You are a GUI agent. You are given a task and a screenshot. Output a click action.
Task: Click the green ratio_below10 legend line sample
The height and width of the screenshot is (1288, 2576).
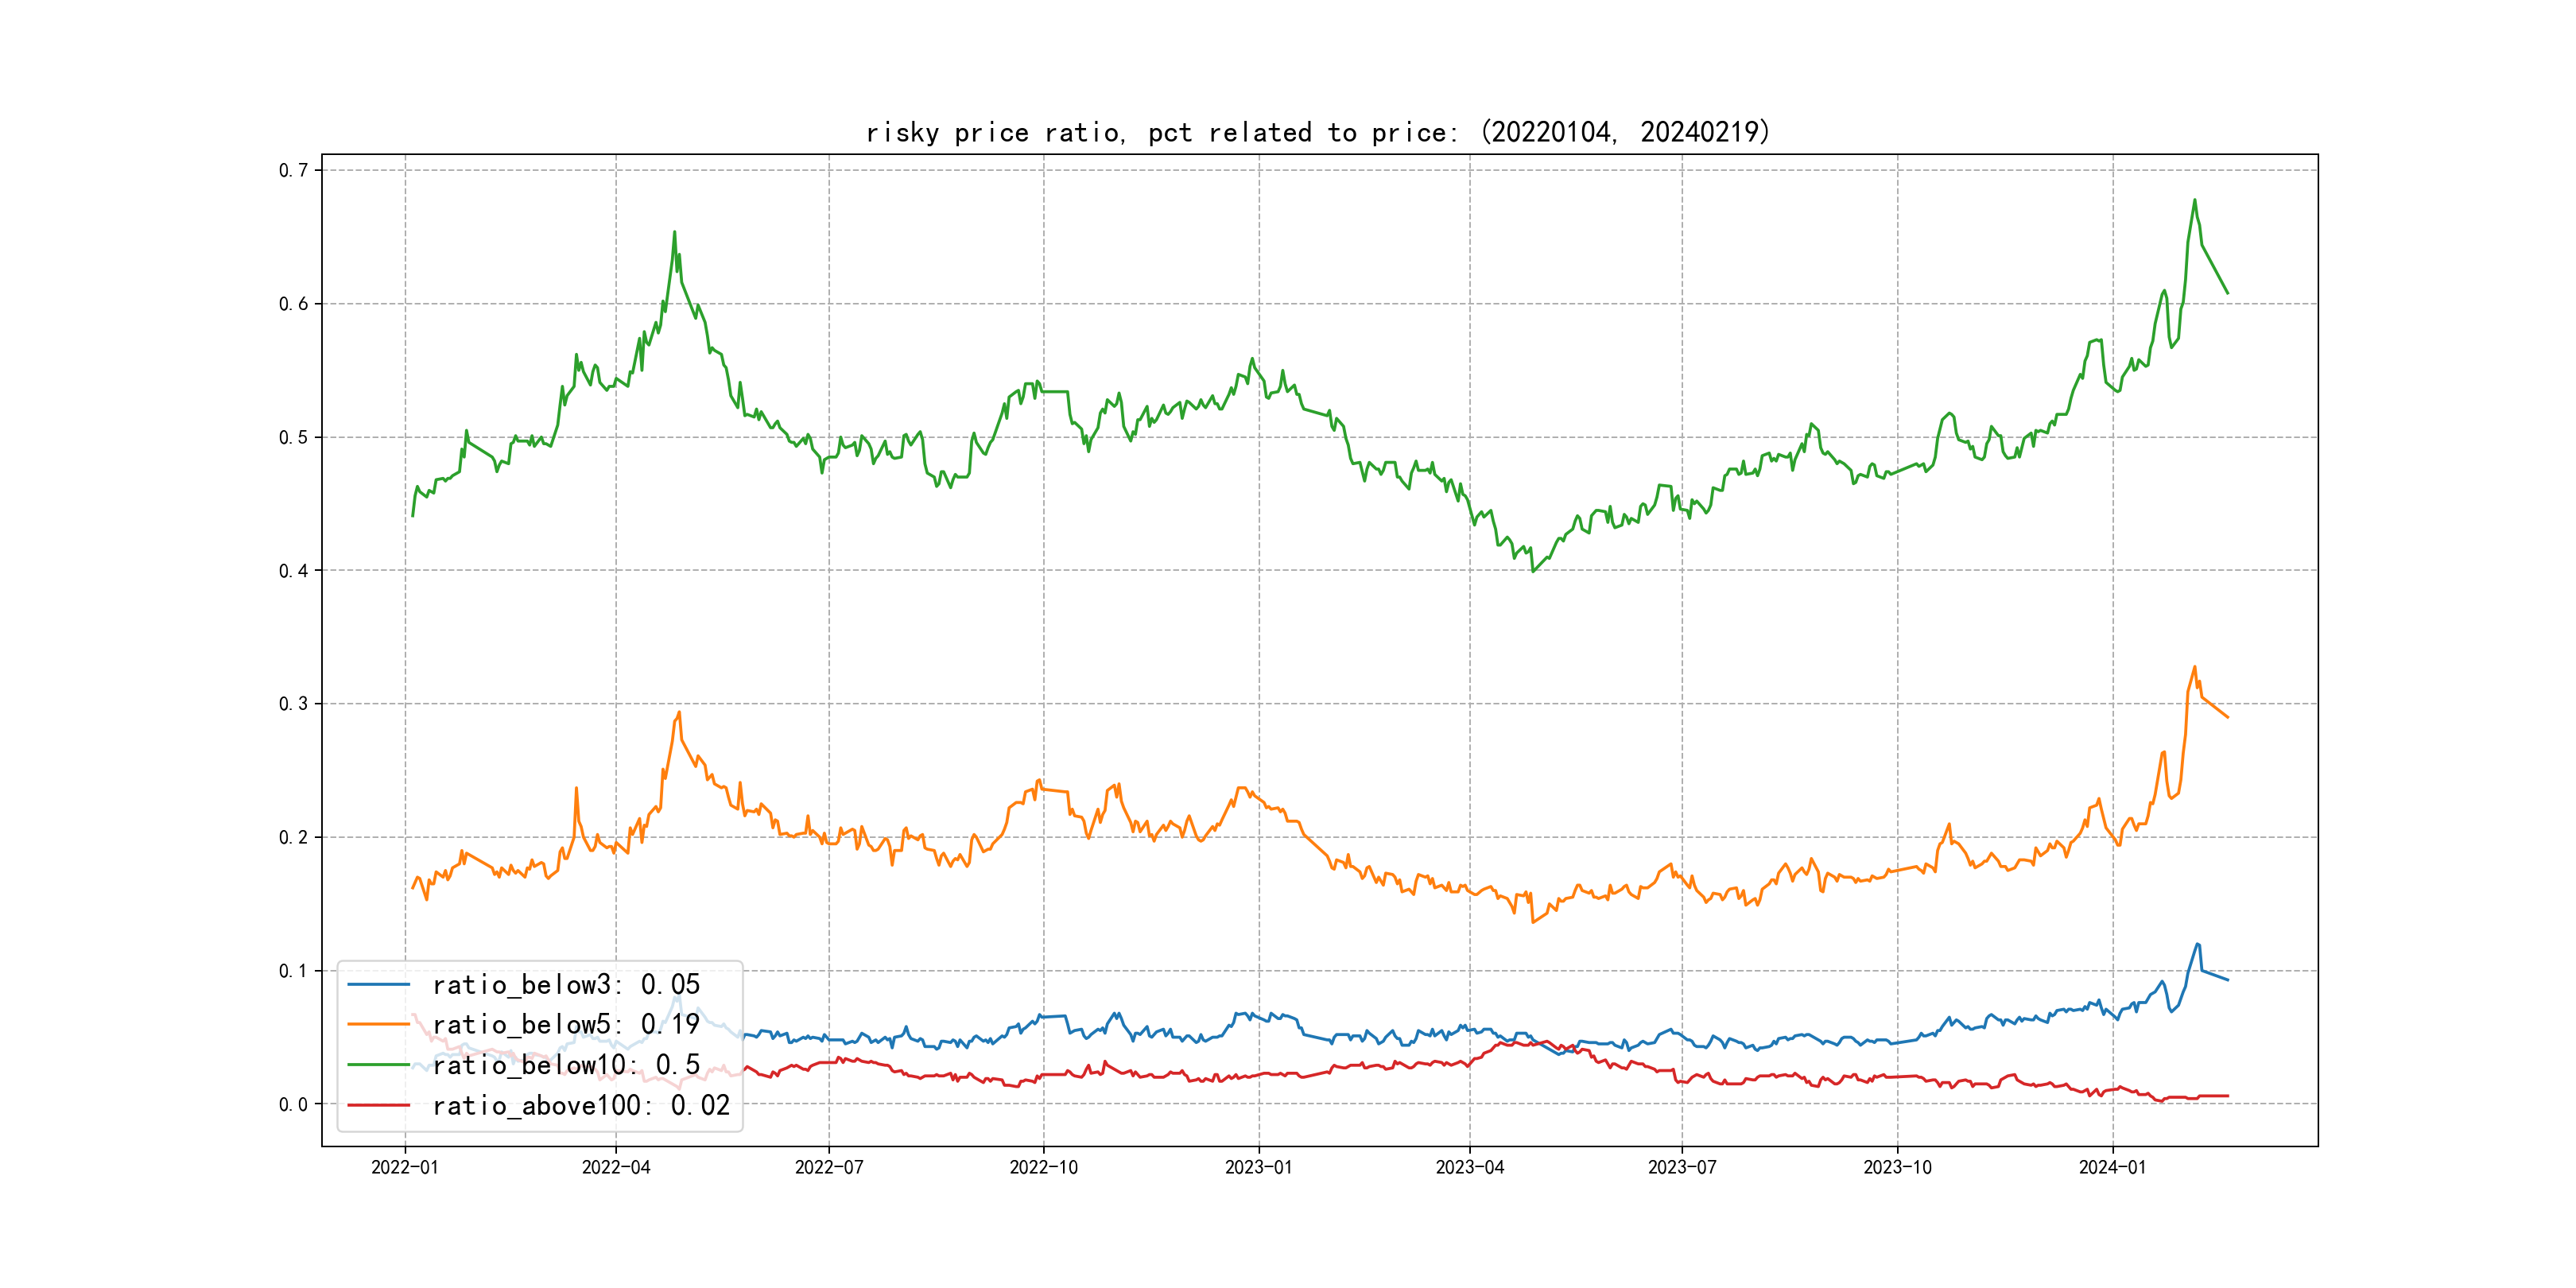pos(378,1065)
